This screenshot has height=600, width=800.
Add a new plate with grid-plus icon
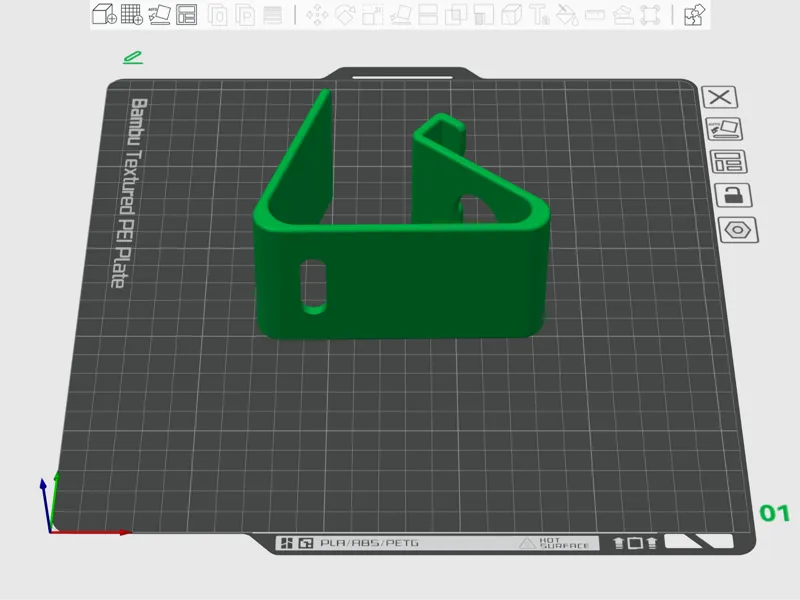point(131,14)
